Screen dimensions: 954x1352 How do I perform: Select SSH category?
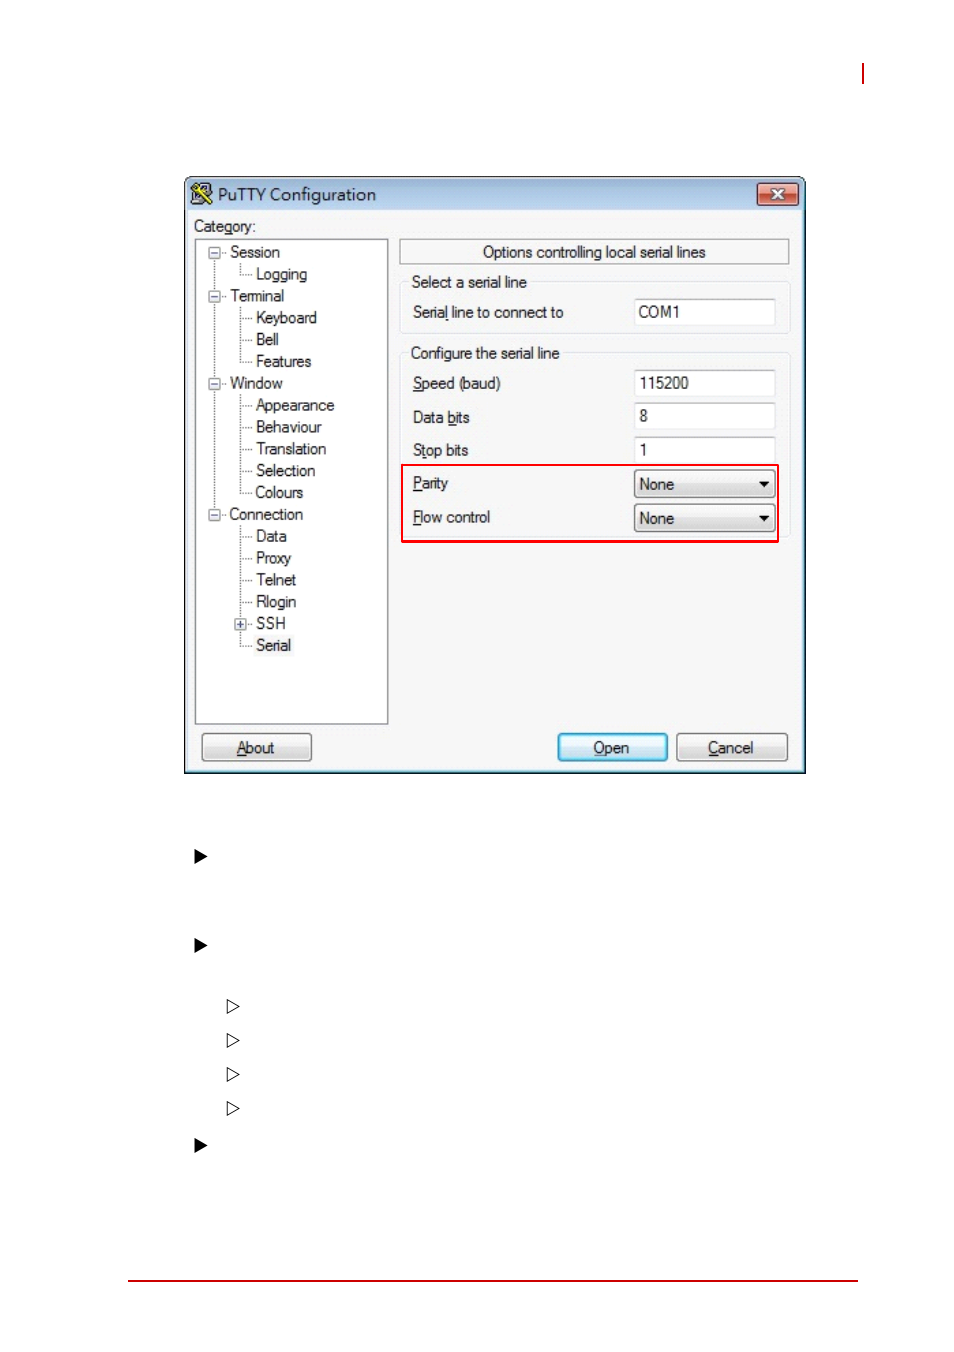270,624
